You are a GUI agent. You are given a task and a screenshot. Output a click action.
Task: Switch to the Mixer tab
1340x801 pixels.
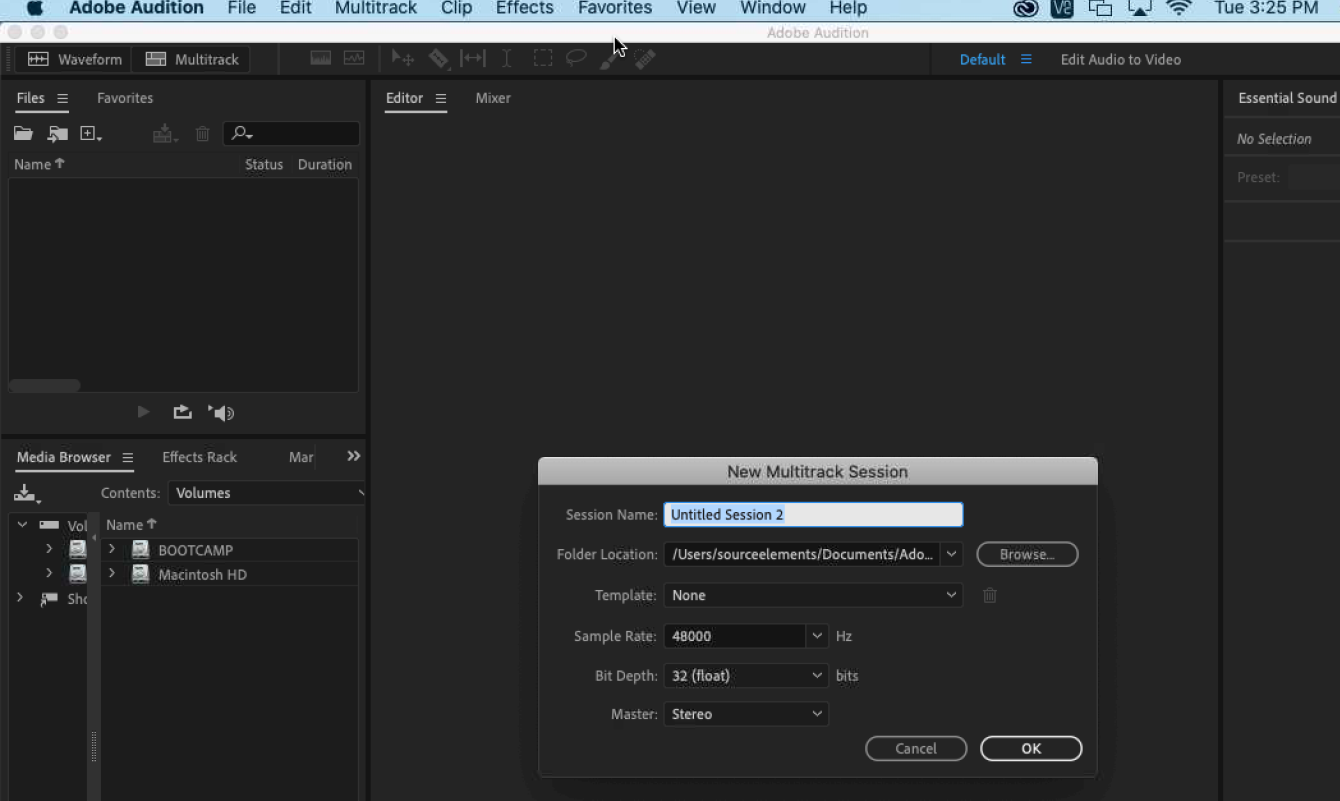tap(492, 98)
